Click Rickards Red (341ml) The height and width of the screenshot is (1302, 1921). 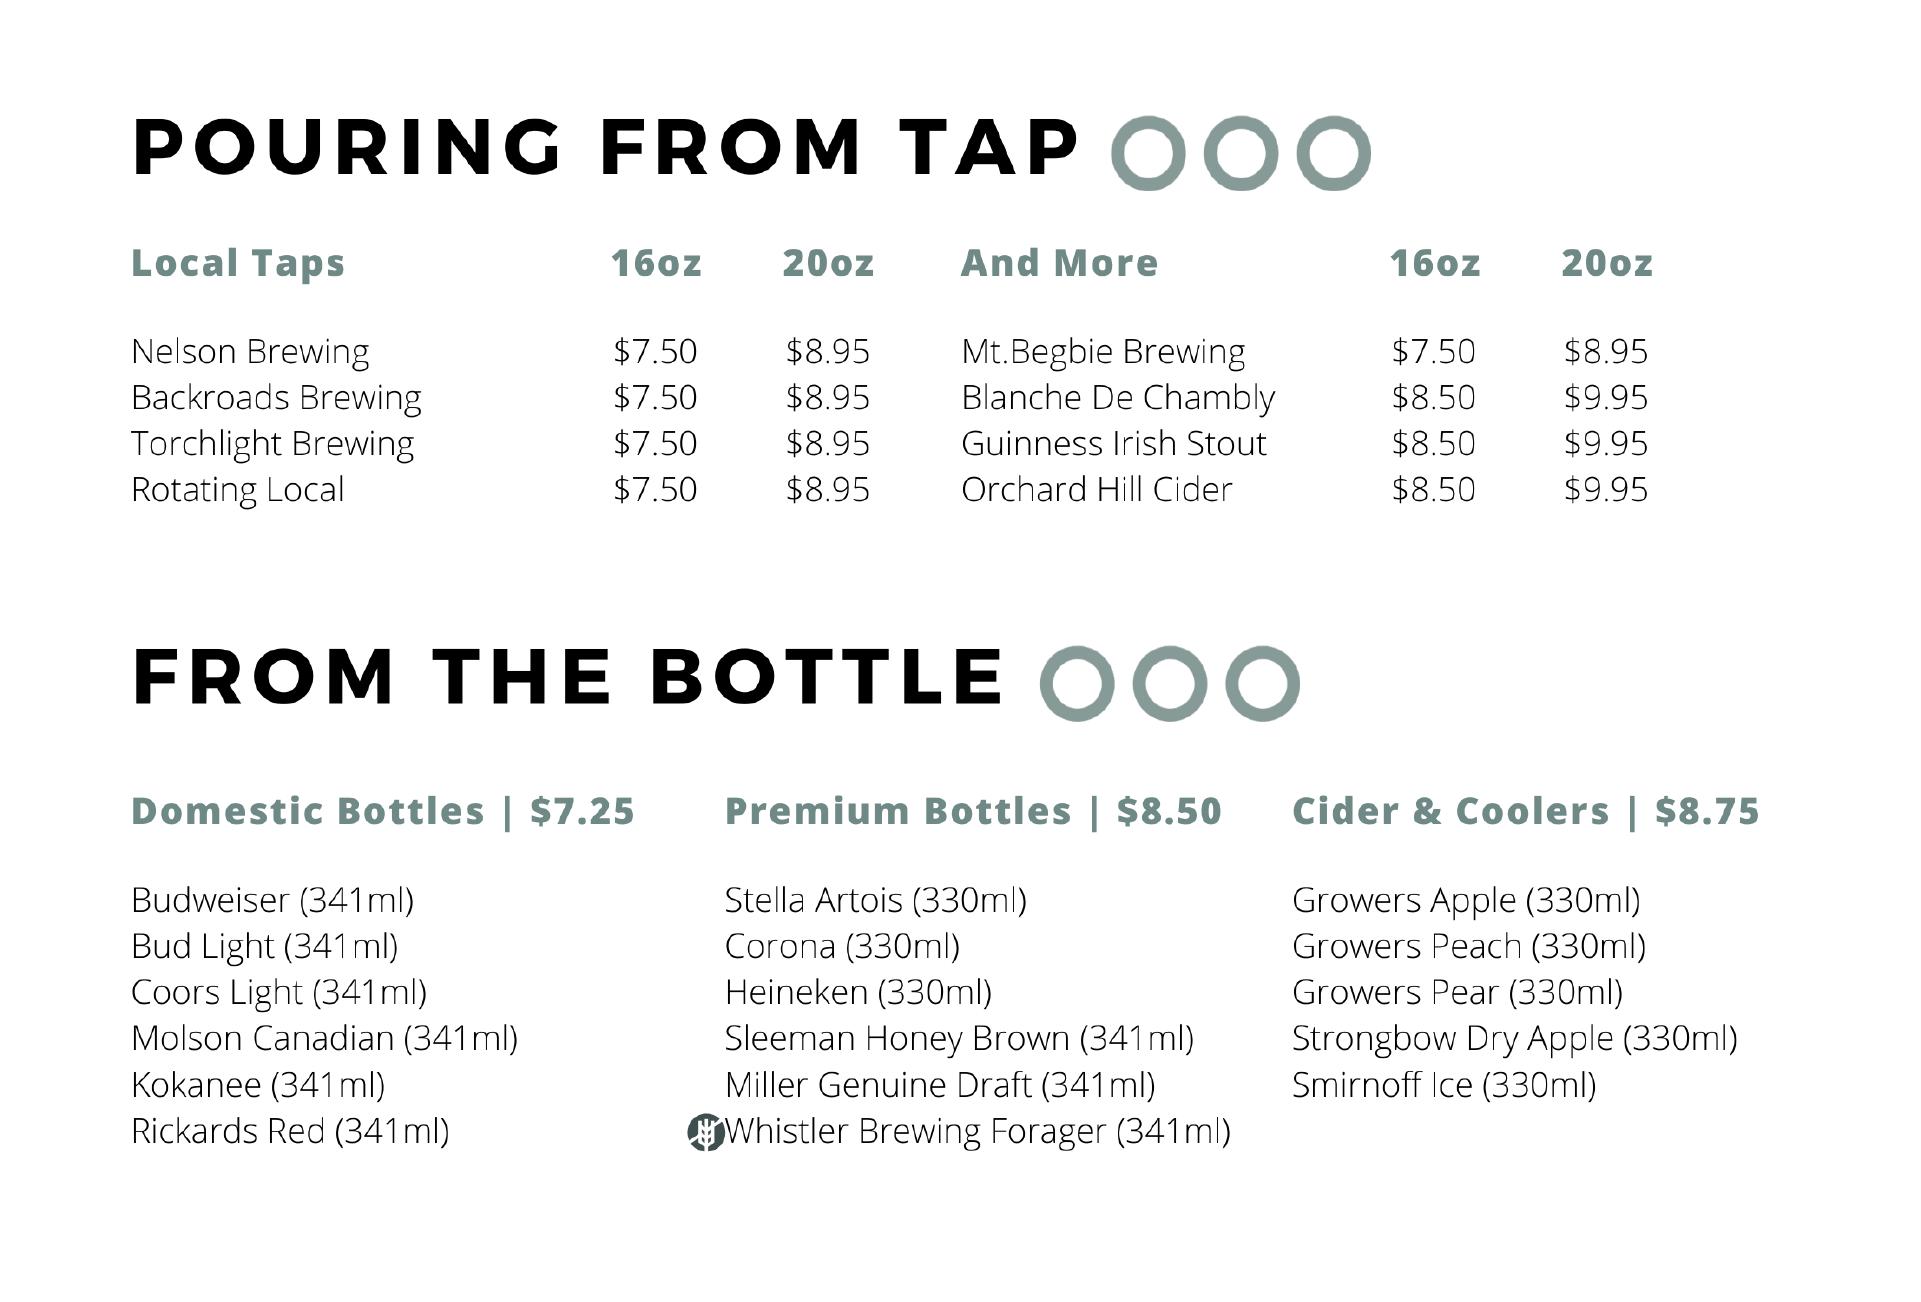tap(290, 1131)
